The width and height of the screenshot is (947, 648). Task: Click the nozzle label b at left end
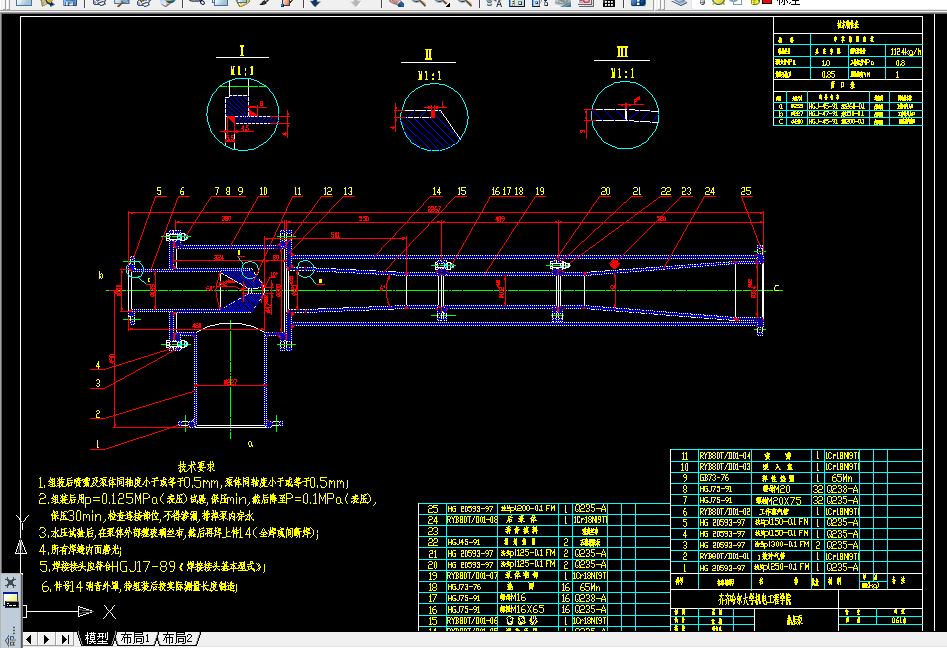pos(101,275)
